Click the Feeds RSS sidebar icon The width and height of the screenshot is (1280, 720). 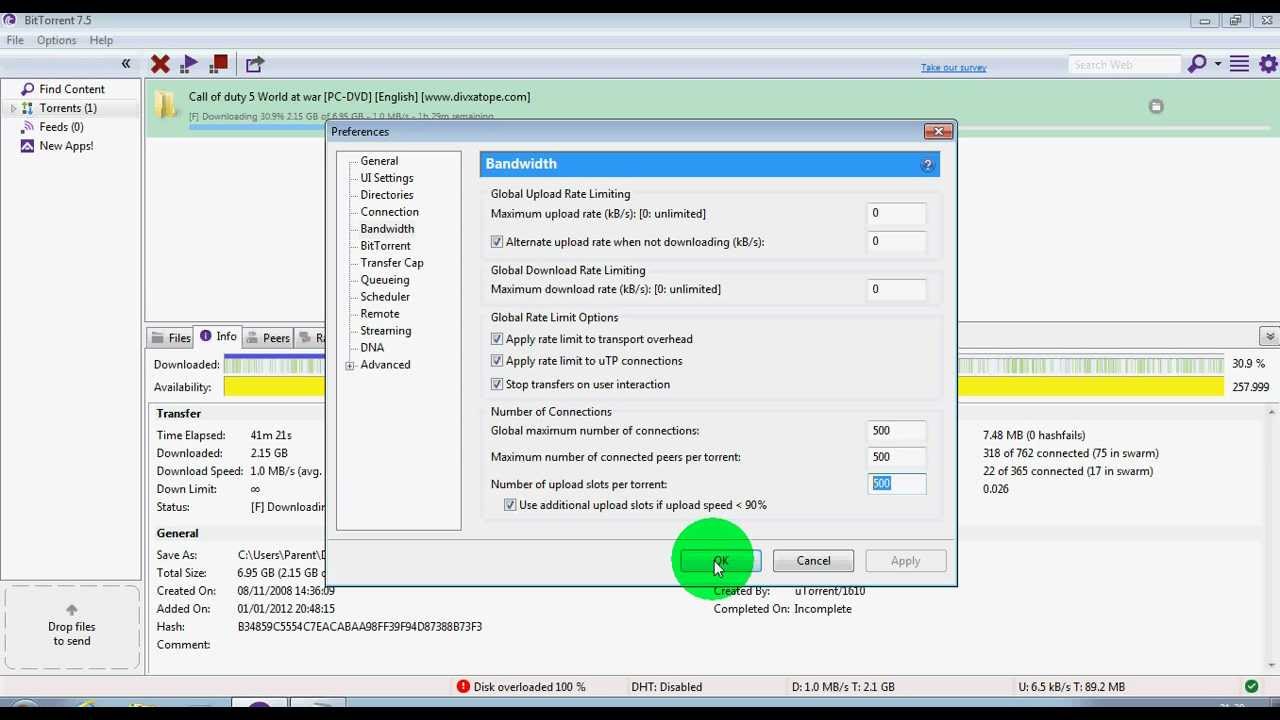coord(27,127)
